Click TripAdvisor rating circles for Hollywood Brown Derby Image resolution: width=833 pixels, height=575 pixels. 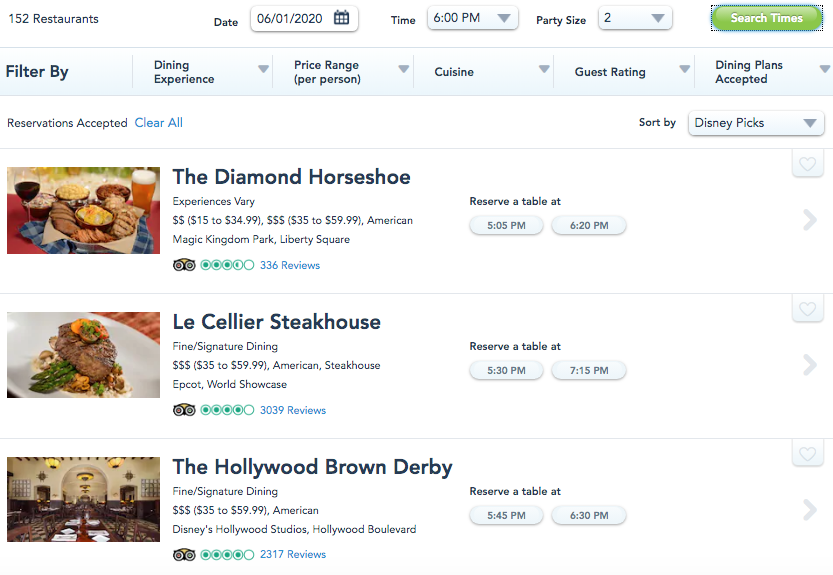pos(227,554)
